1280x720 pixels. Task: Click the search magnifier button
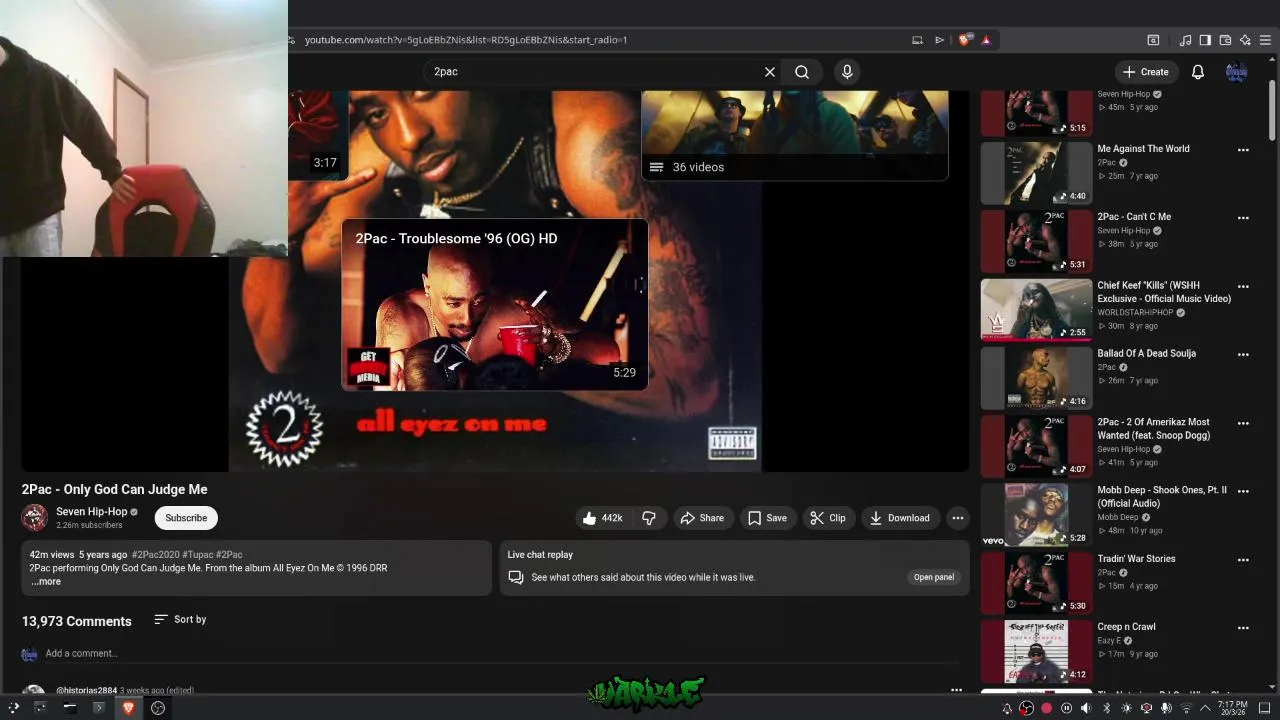[802, 72]
